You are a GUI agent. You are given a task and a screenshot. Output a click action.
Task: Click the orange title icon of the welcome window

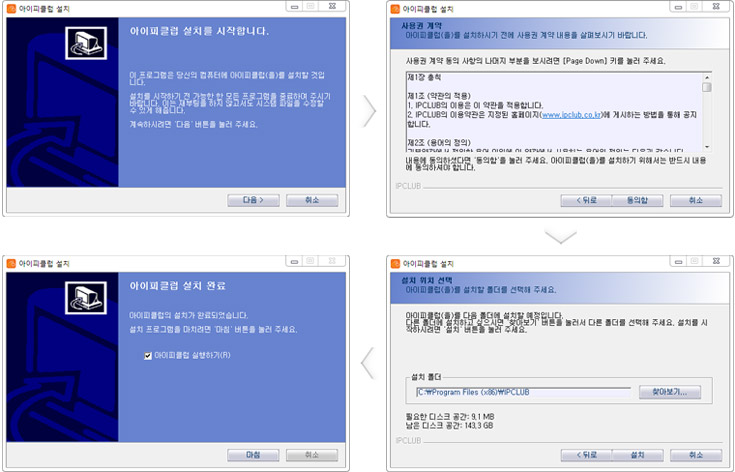11,9
